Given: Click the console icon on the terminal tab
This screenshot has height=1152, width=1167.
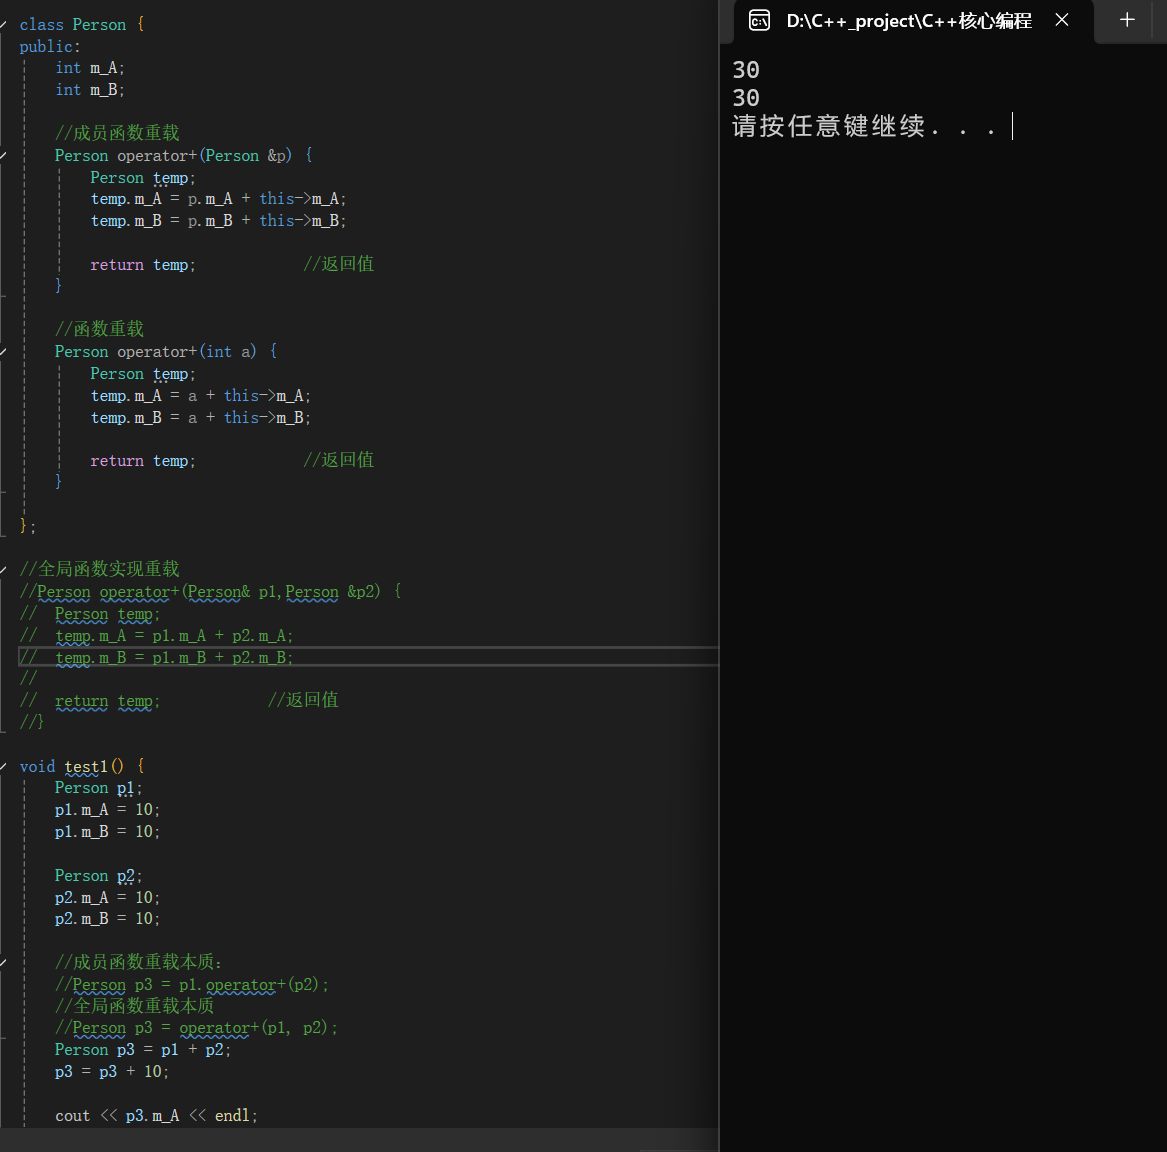Looking at the screenshot, I should [x=759, y=20].
